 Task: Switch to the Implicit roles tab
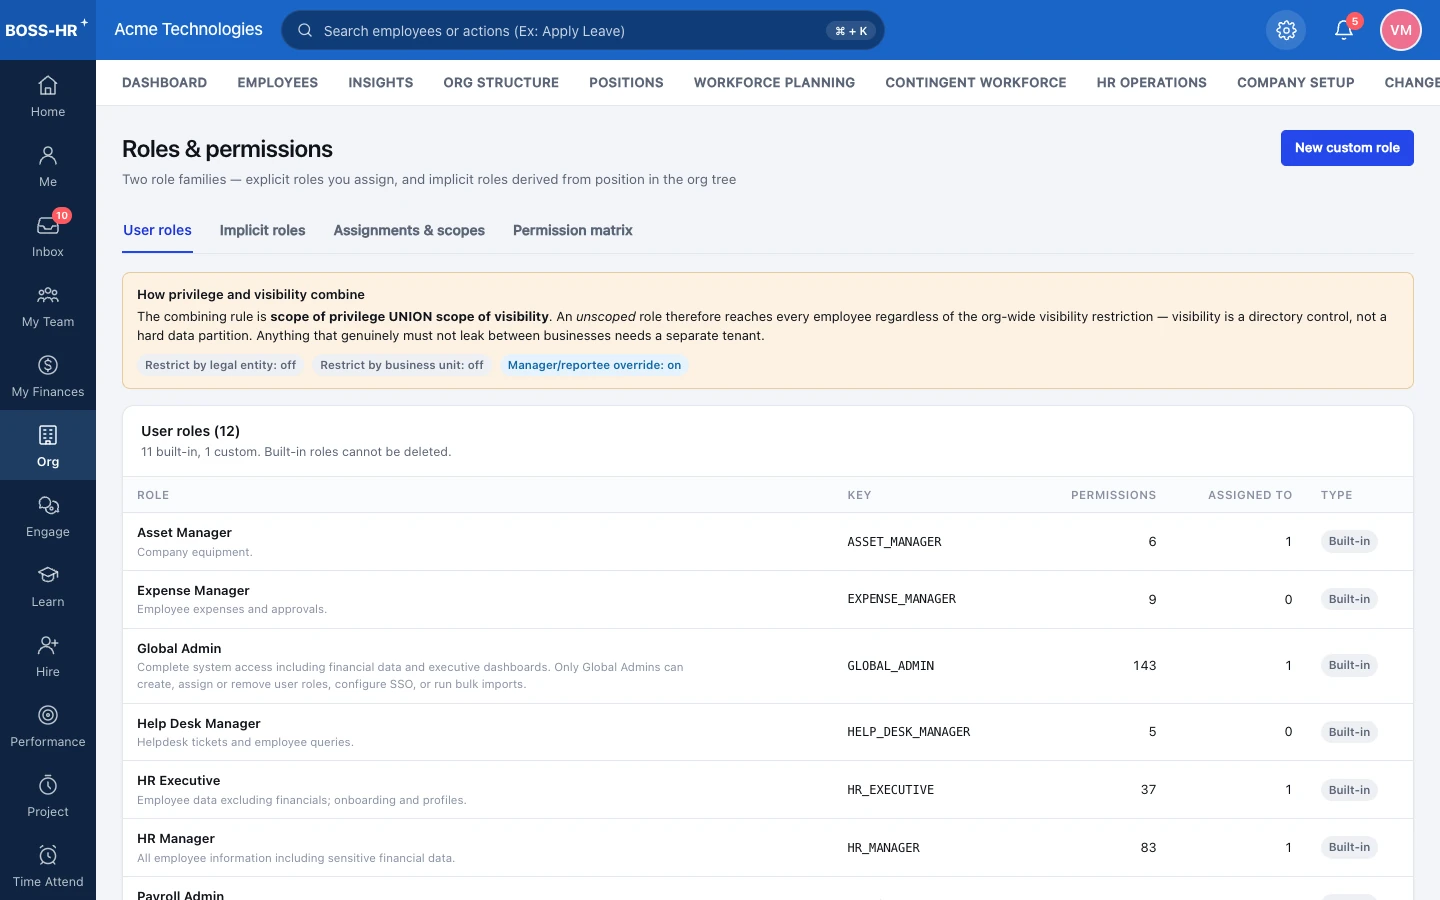coord(262,230)
